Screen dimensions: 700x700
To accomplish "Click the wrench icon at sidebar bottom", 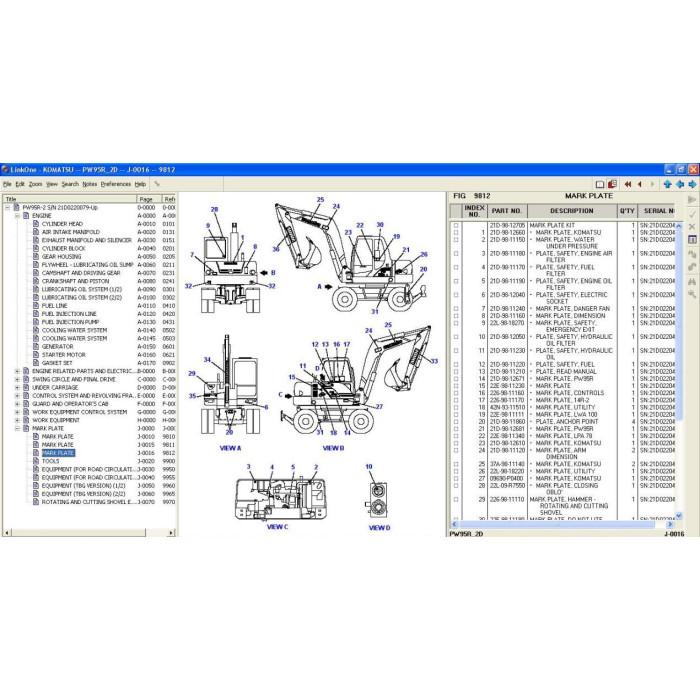I will tap(692, 294).
